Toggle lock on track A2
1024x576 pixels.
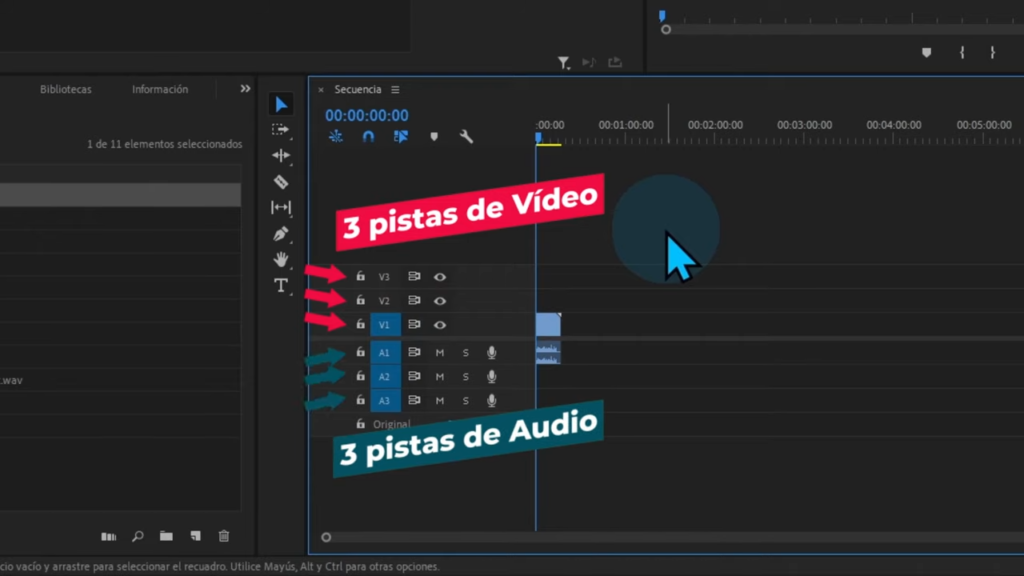360,376
